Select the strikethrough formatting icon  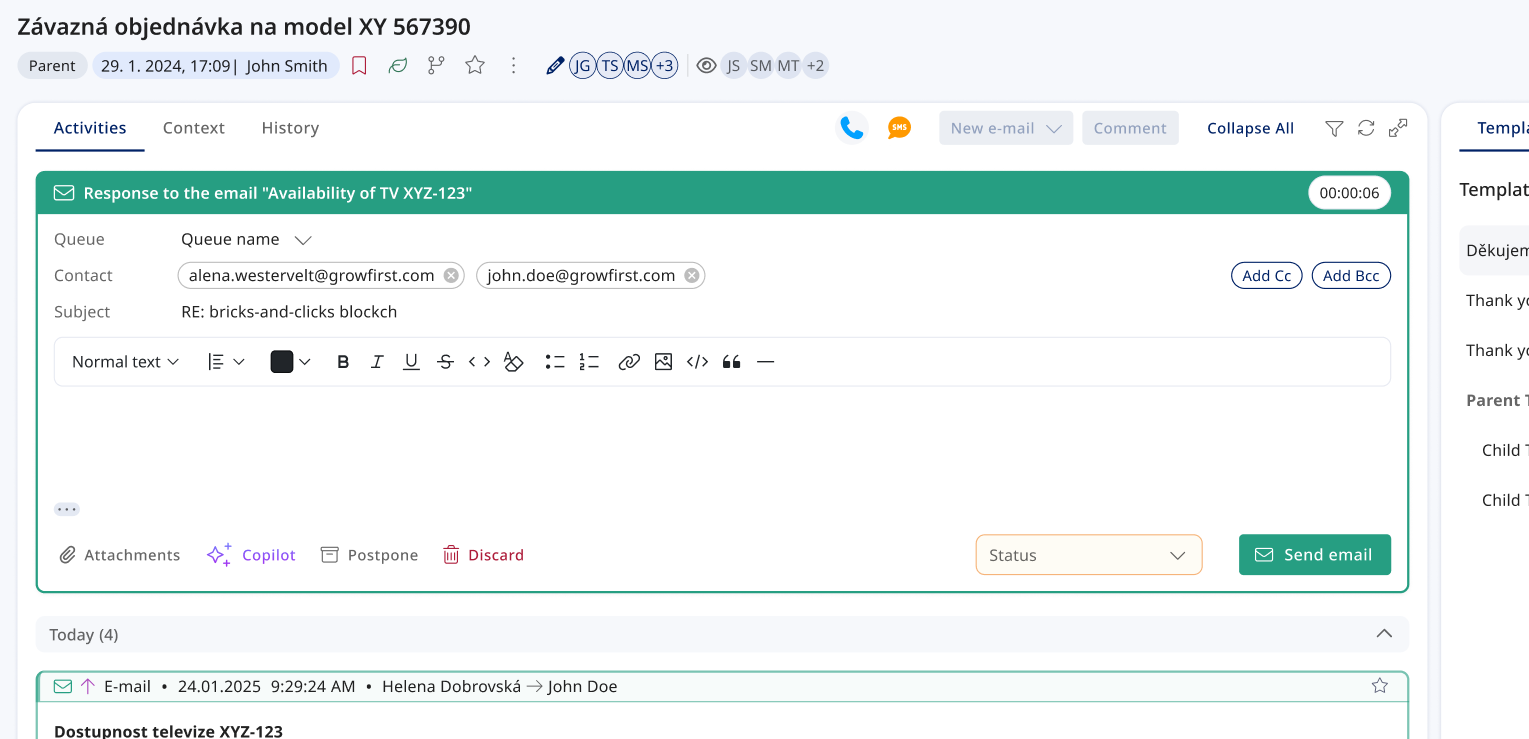coord(445,361)
